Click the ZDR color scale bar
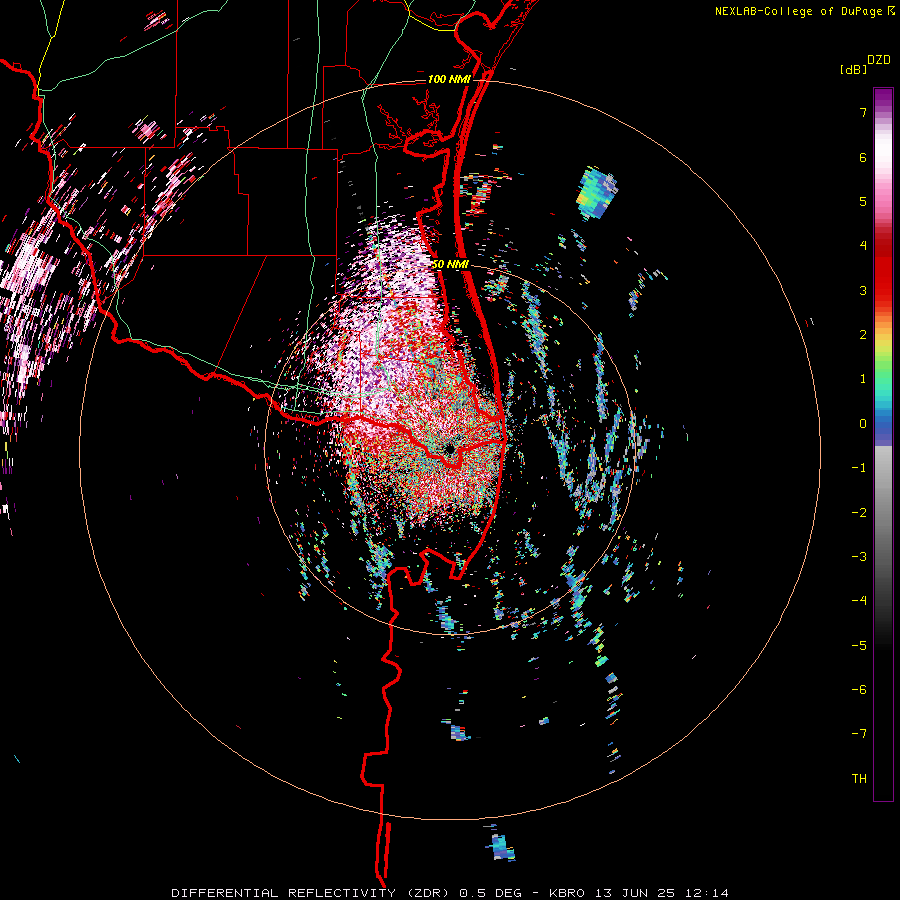This screenshot has width=900, height=900. 883,444
